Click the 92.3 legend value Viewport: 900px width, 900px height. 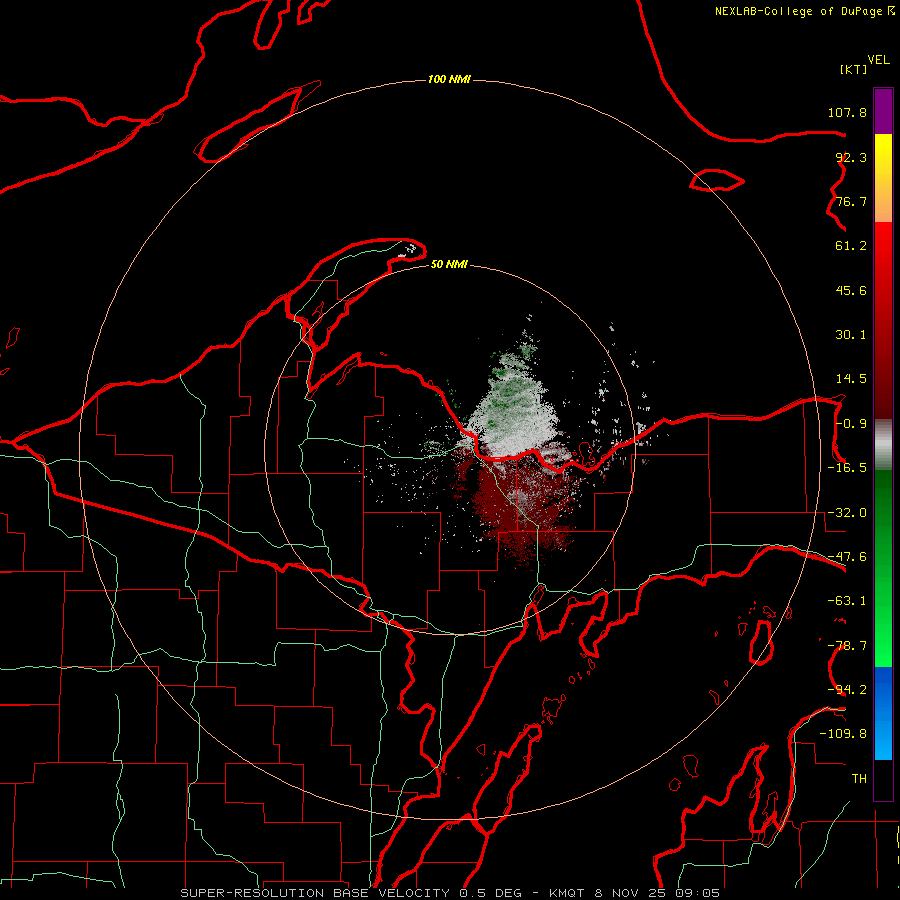coord(851,157)
